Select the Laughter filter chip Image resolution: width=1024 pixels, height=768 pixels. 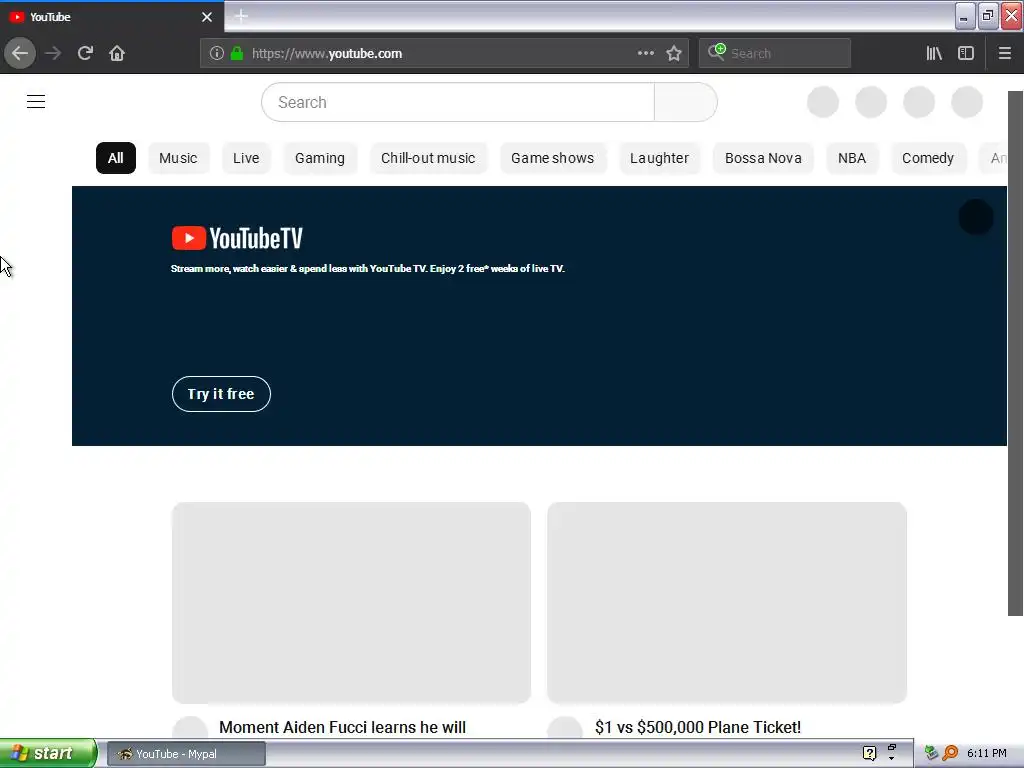(660, 158)
